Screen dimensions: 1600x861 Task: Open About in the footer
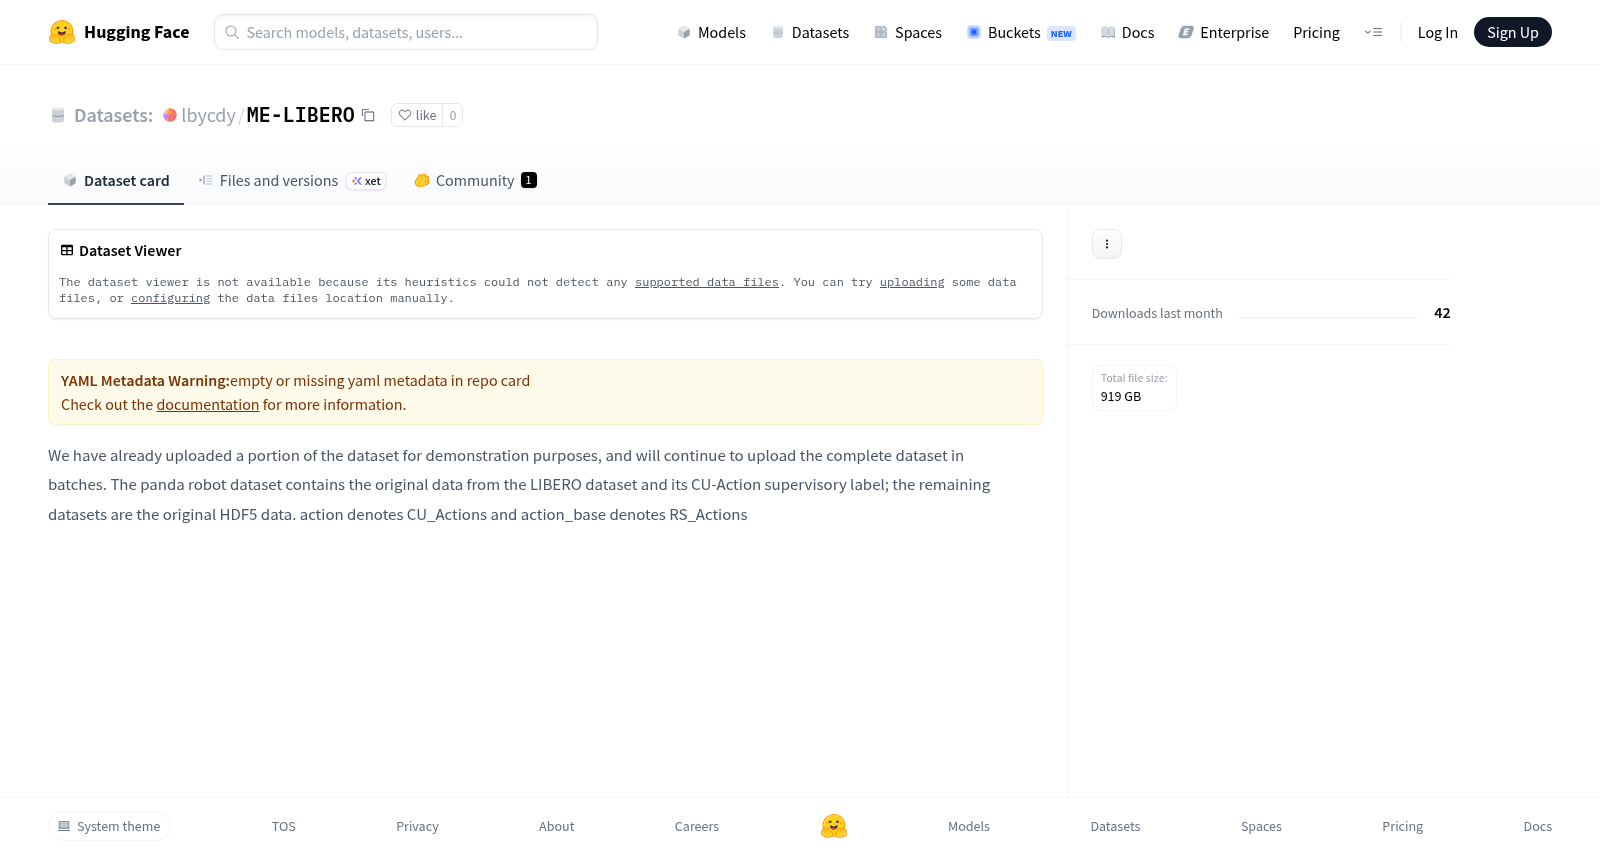557,827
